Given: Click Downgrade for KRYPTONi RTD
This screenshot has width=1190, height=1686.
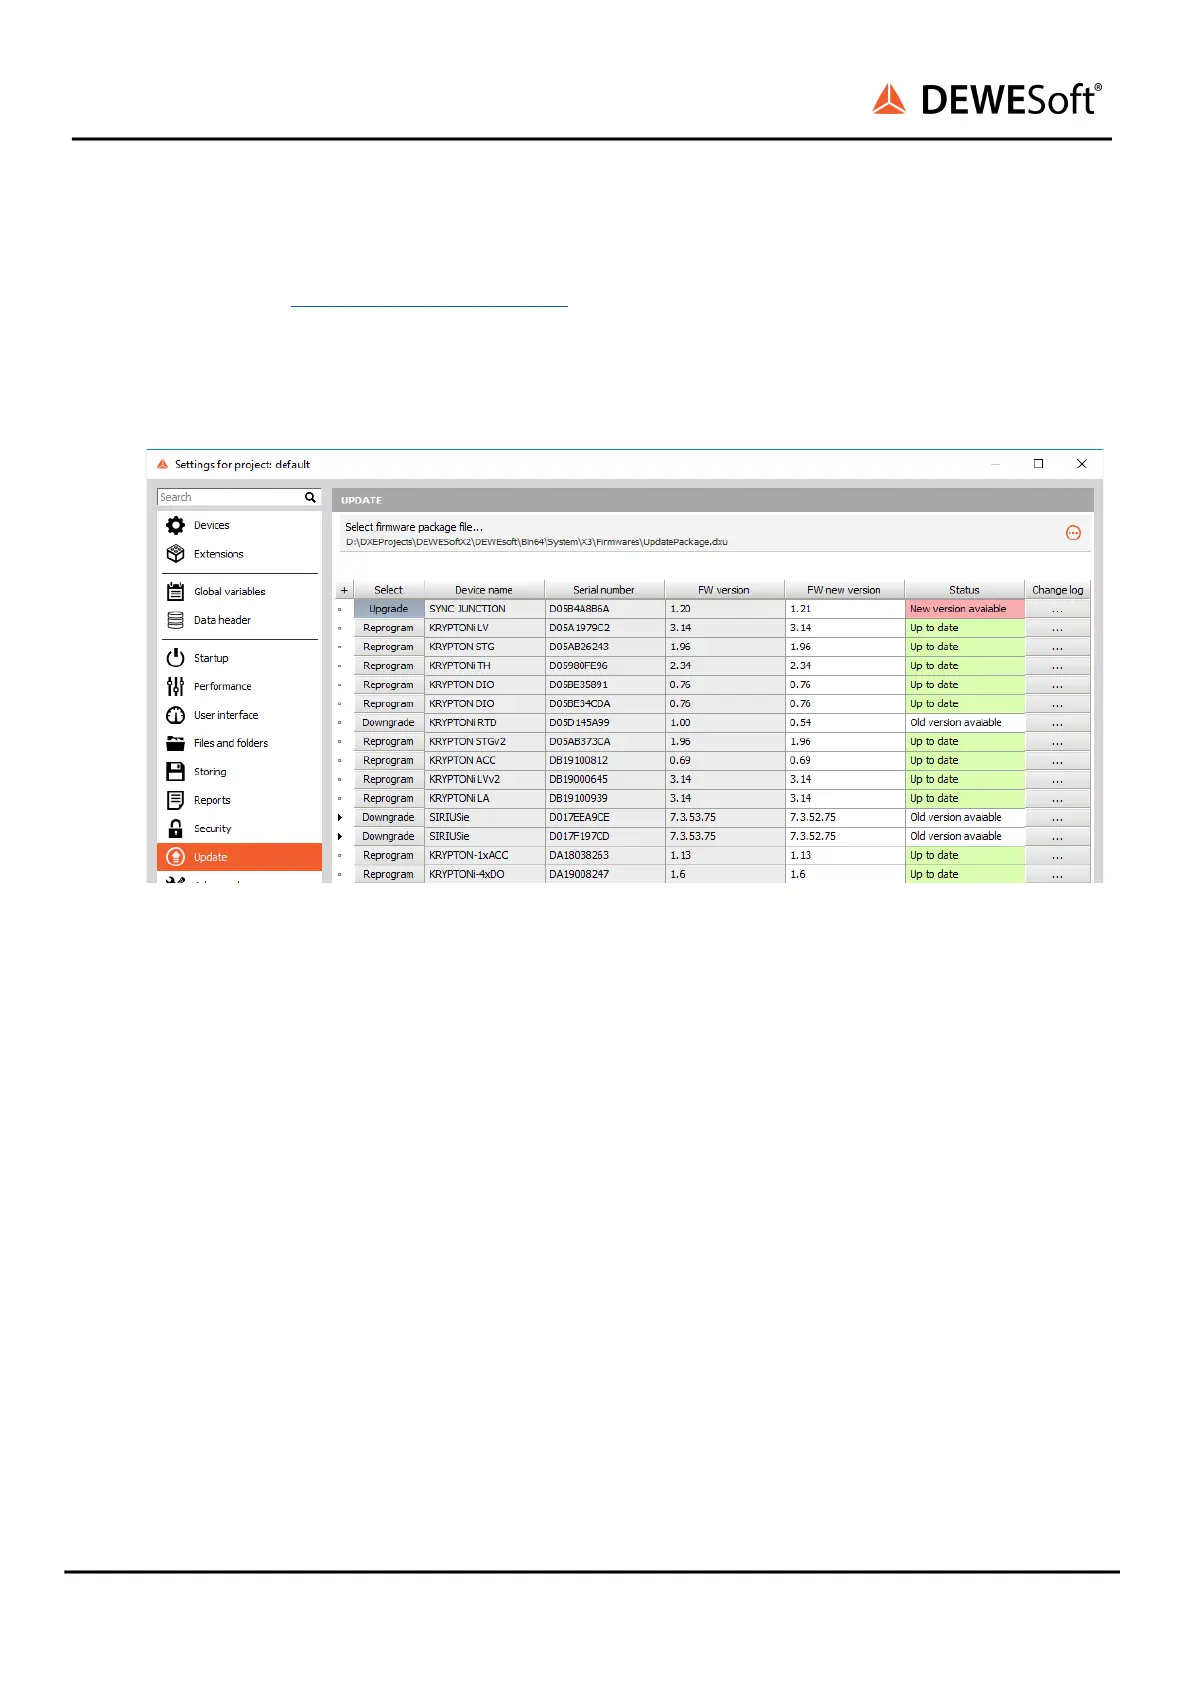Looking at the screenshot, I should click(x=389, y=723).
